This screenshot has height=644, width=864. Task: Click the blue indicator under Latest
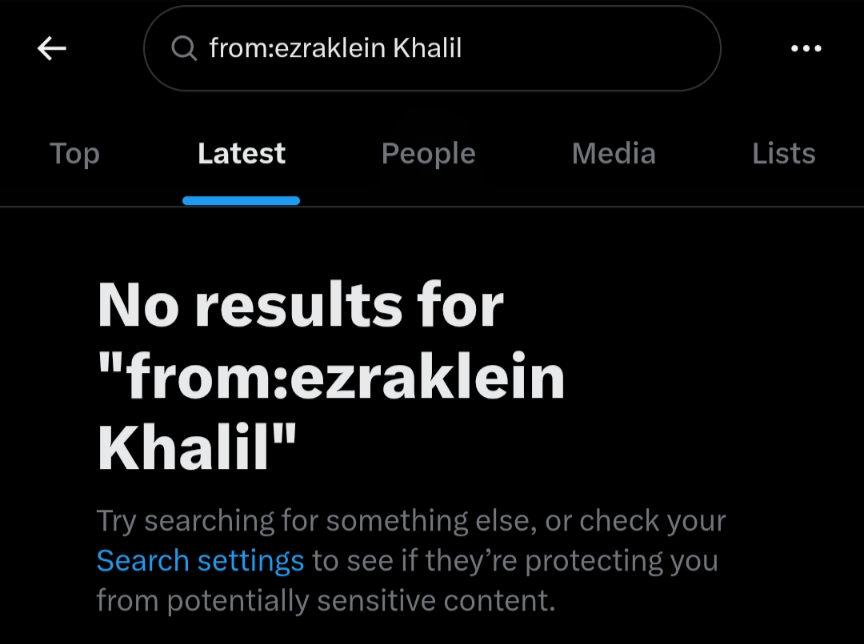pos(241,201)
